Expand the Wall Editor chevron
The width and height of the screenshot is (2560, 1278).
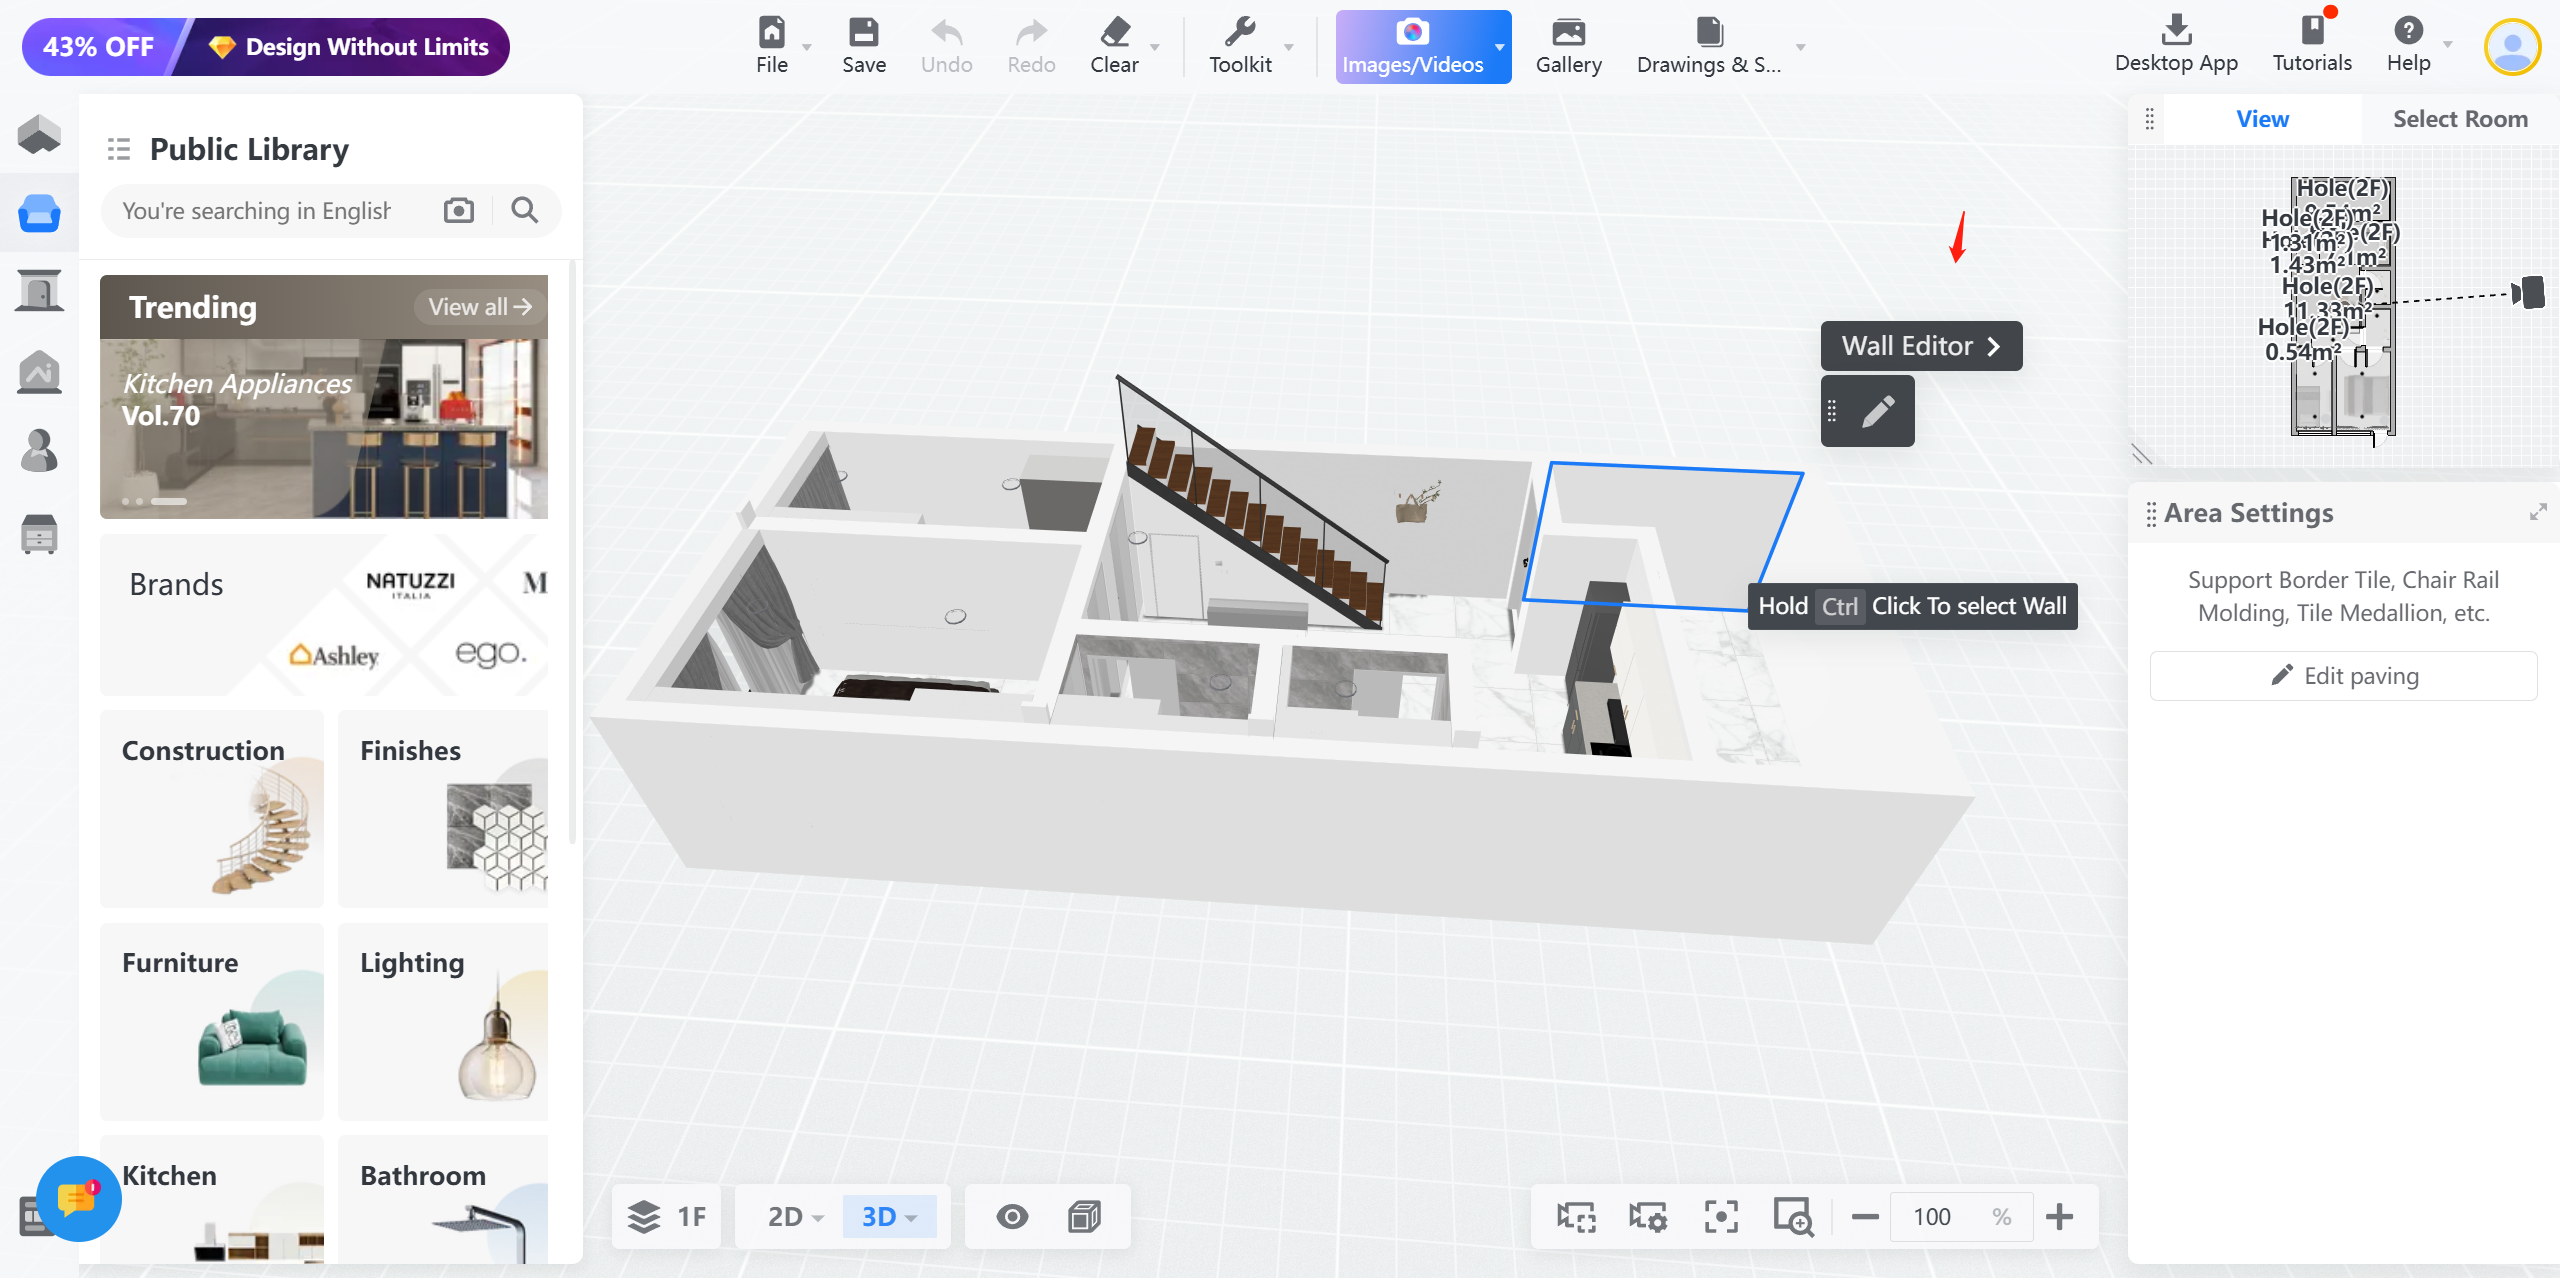coord(1993,346)
